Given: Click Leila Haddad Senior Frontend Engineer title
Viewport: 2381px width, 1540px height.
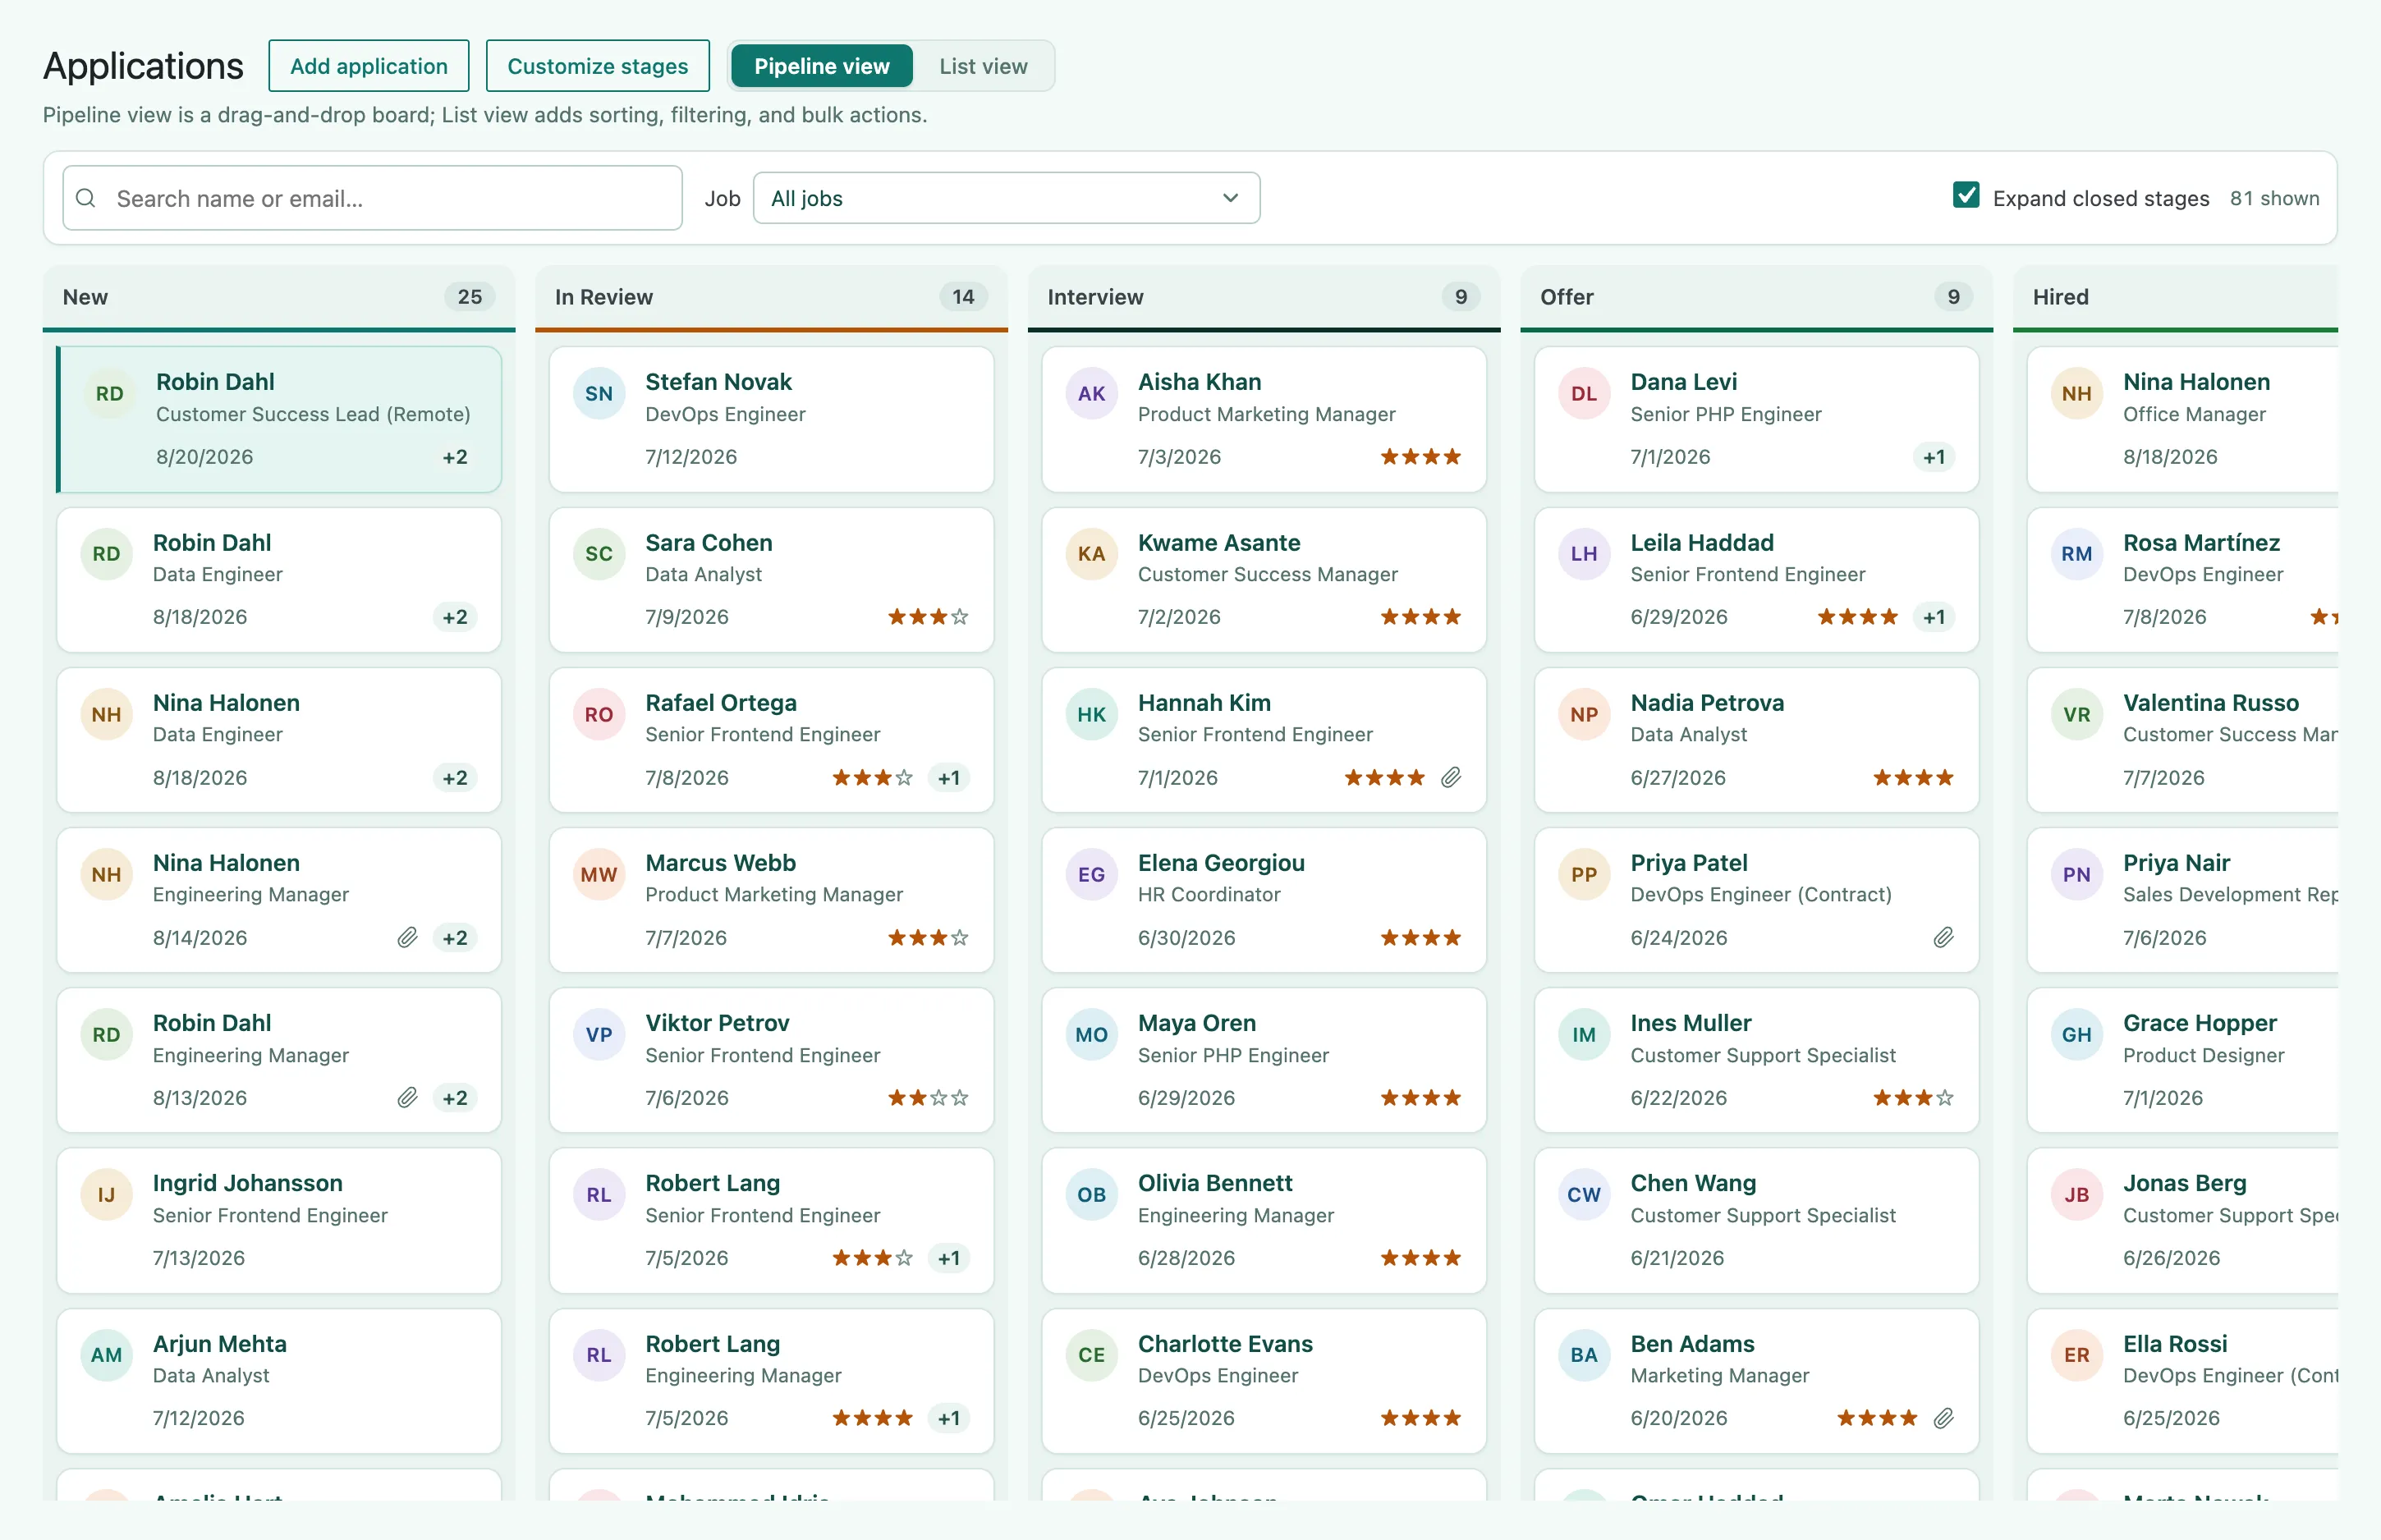Looking at the screenshot, I should [x=1748, y=574].
